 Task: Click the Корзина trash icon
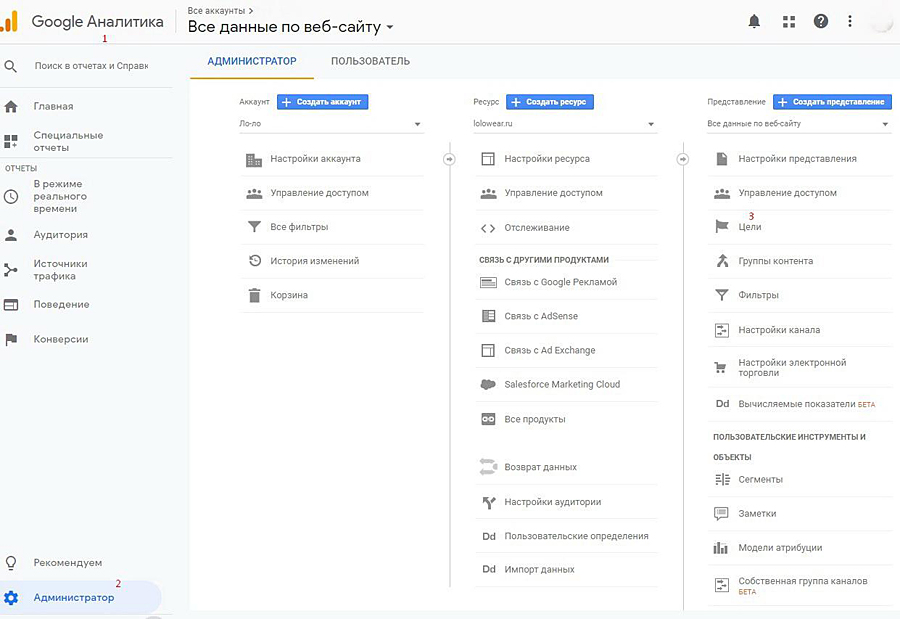[x=254, y=295]
